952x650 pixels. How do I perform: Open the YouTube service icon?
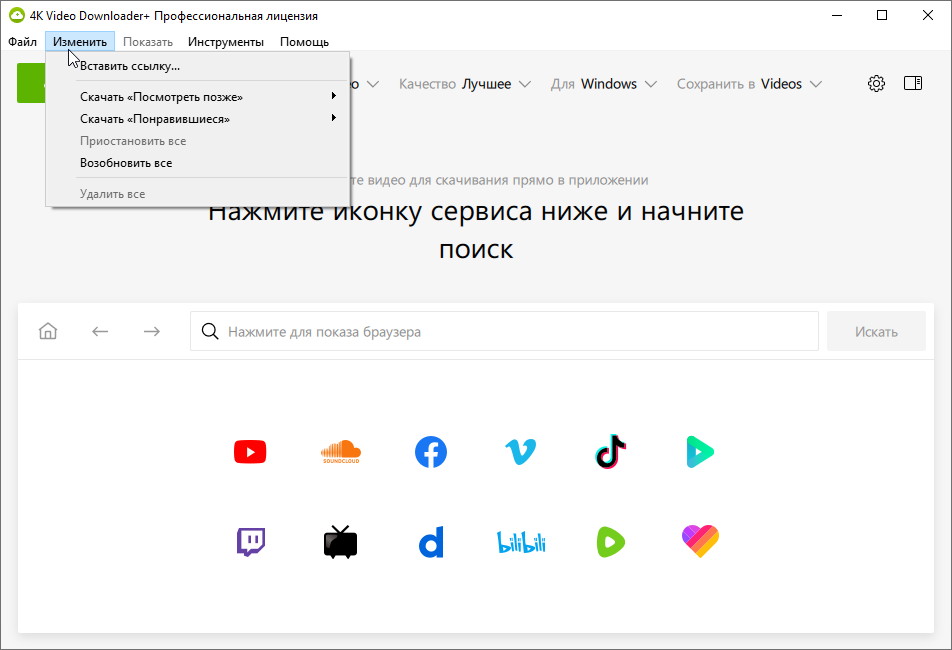click(x=250, y=452)
